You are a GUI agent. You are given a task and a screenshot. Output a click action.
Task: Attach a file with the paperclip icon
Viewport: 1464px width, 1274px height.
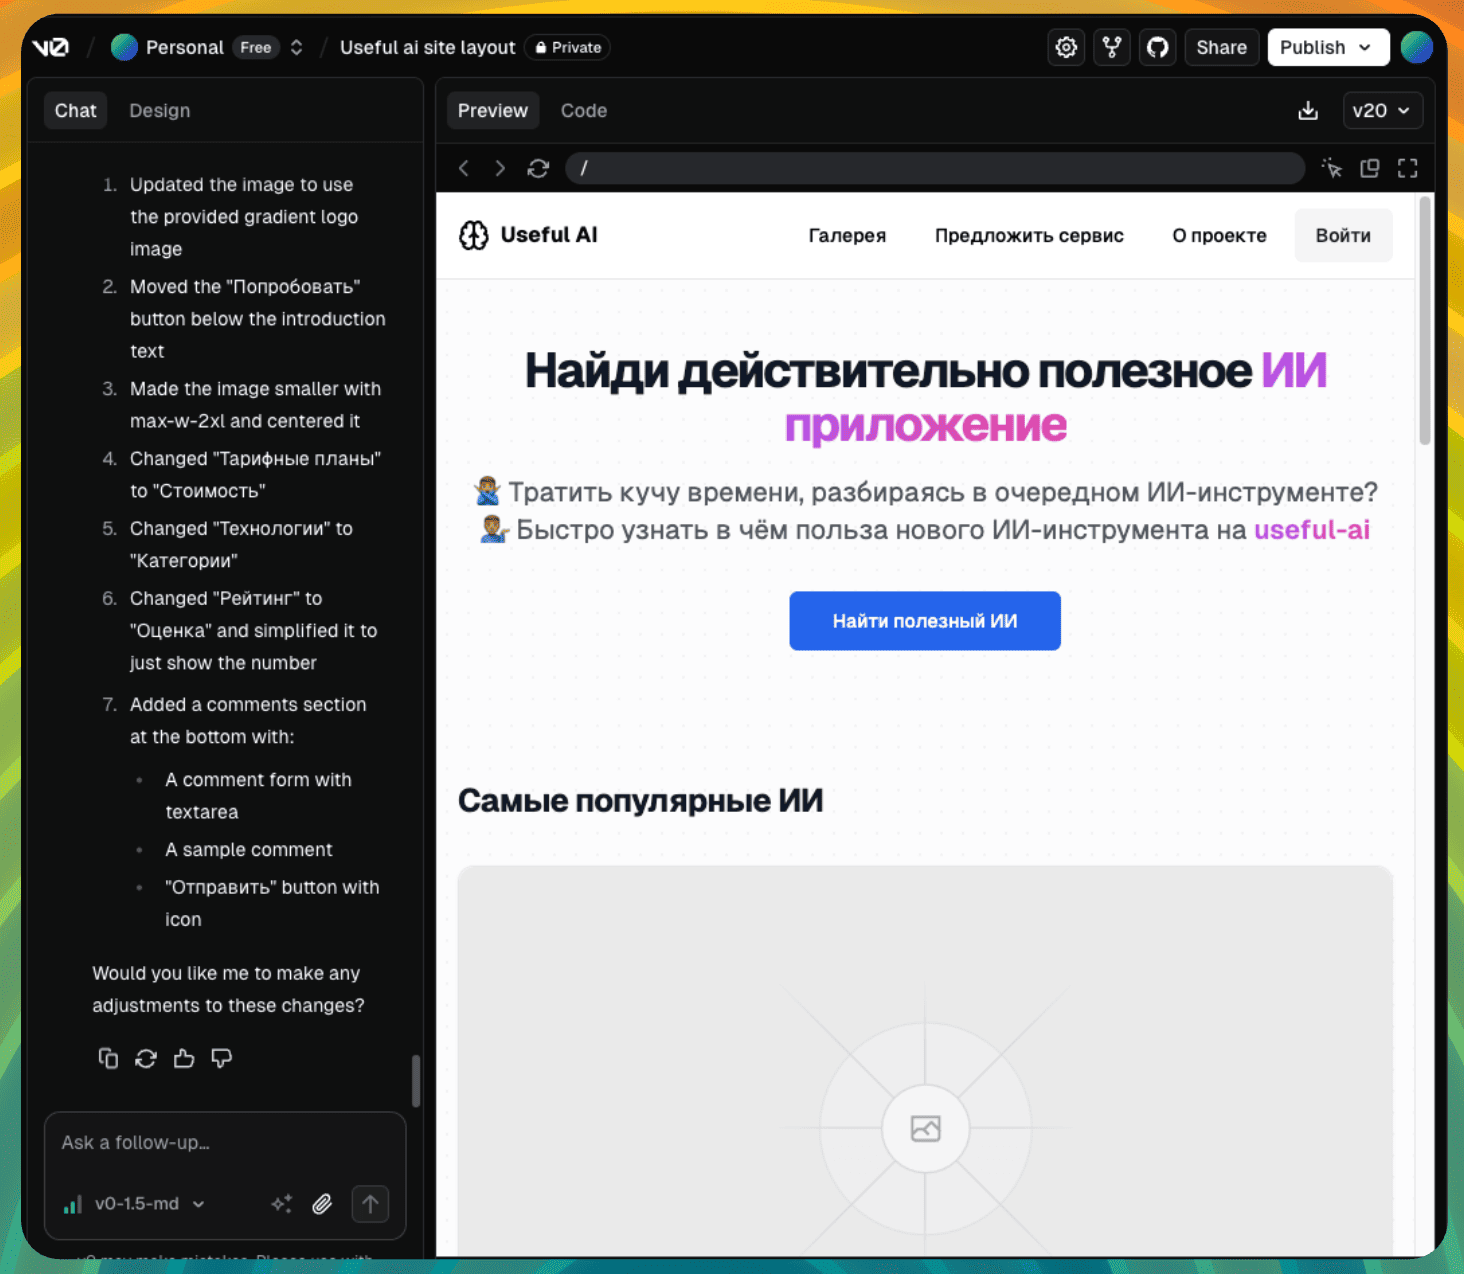322,1204
